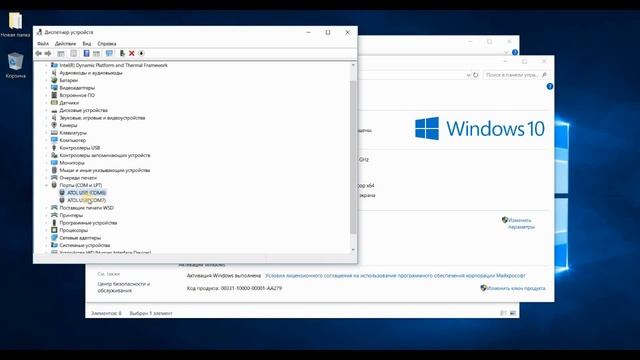This screenshot has width=640, height=360.
Task: Select Intel(R) Dynamic Platform and Thermal Framework
Action: click(x=113, y=65)
